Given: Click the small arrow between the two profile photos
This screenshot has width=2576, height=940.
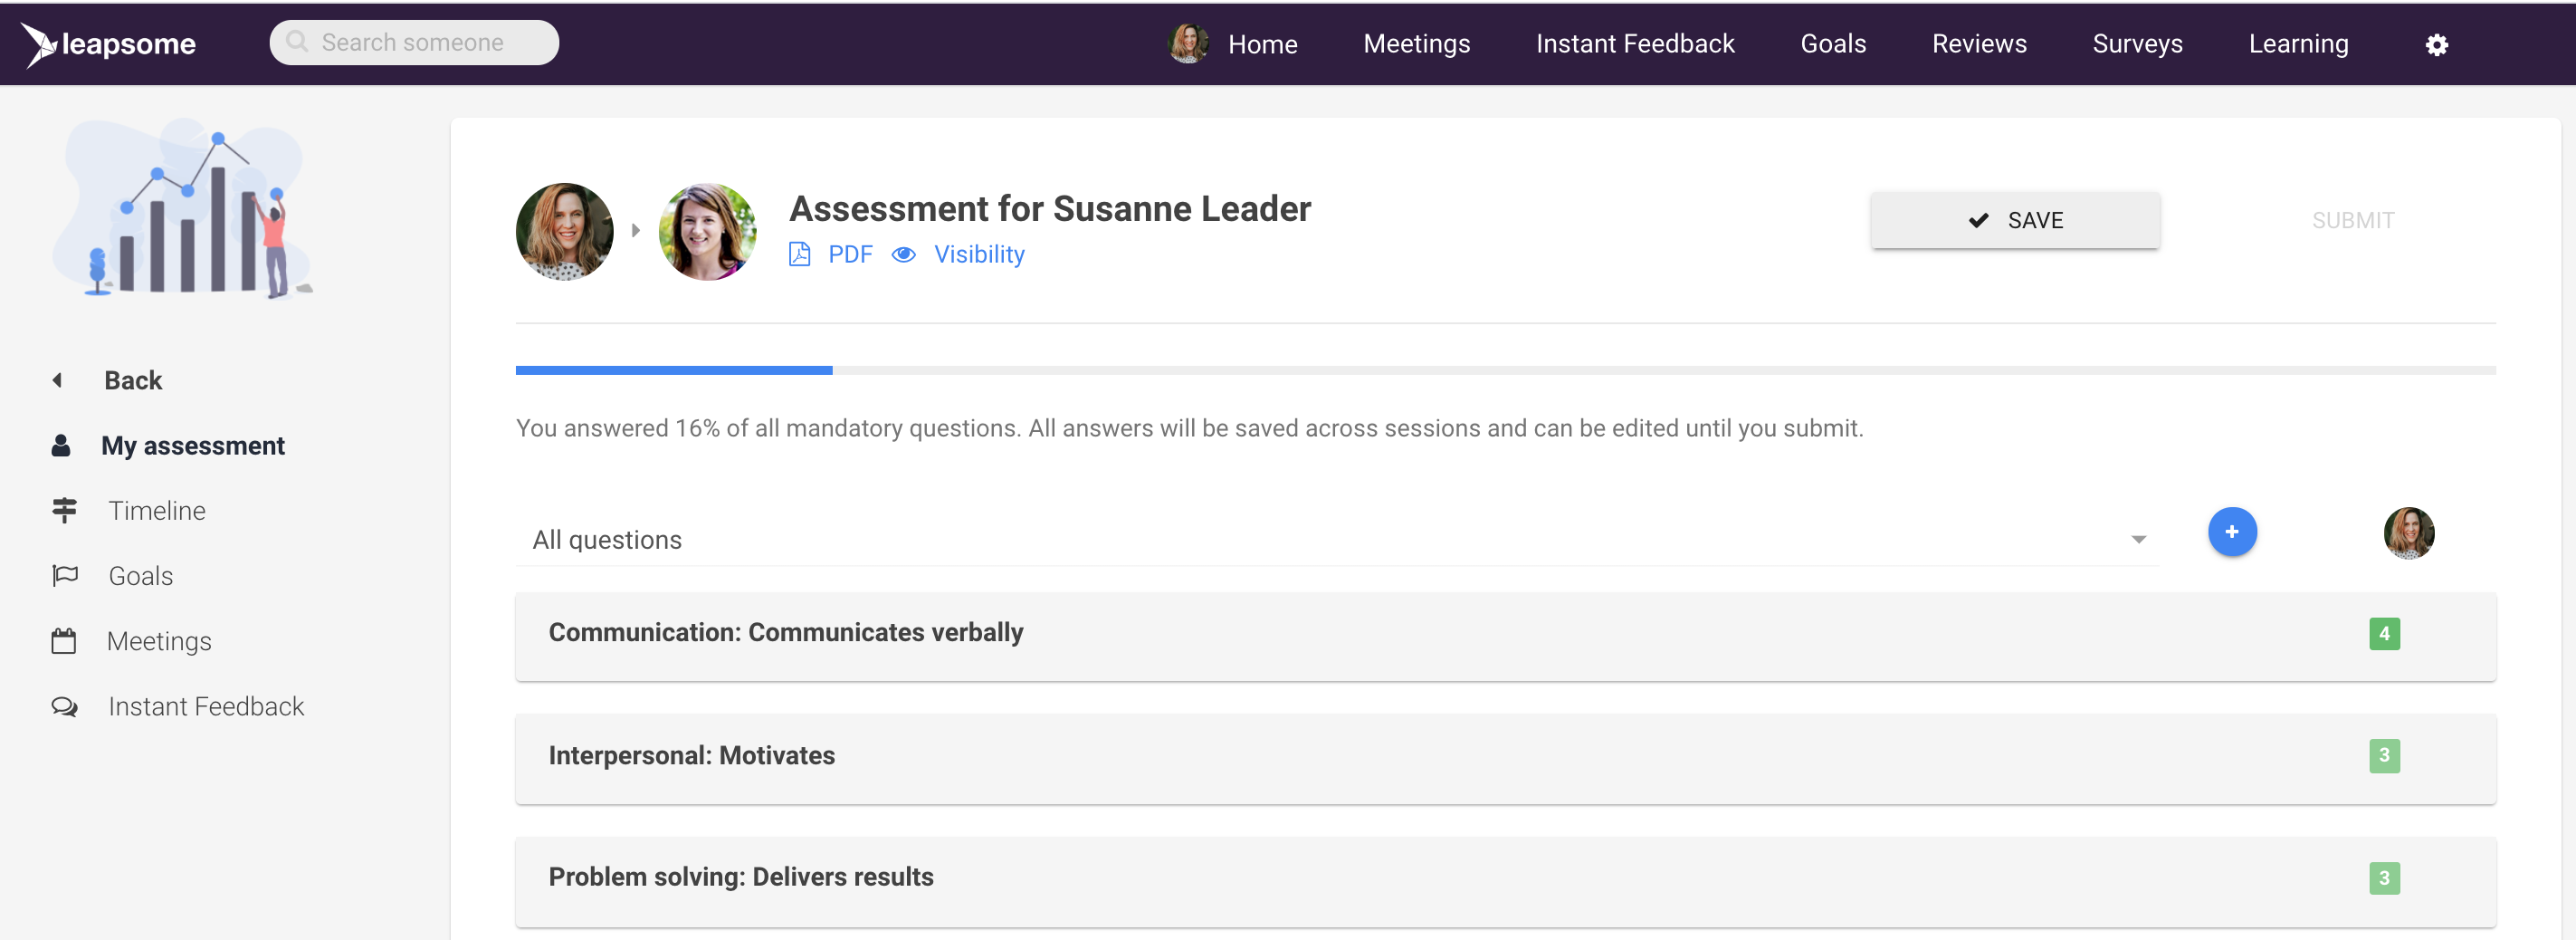Looking at the screenshot, I should point(636,231).
